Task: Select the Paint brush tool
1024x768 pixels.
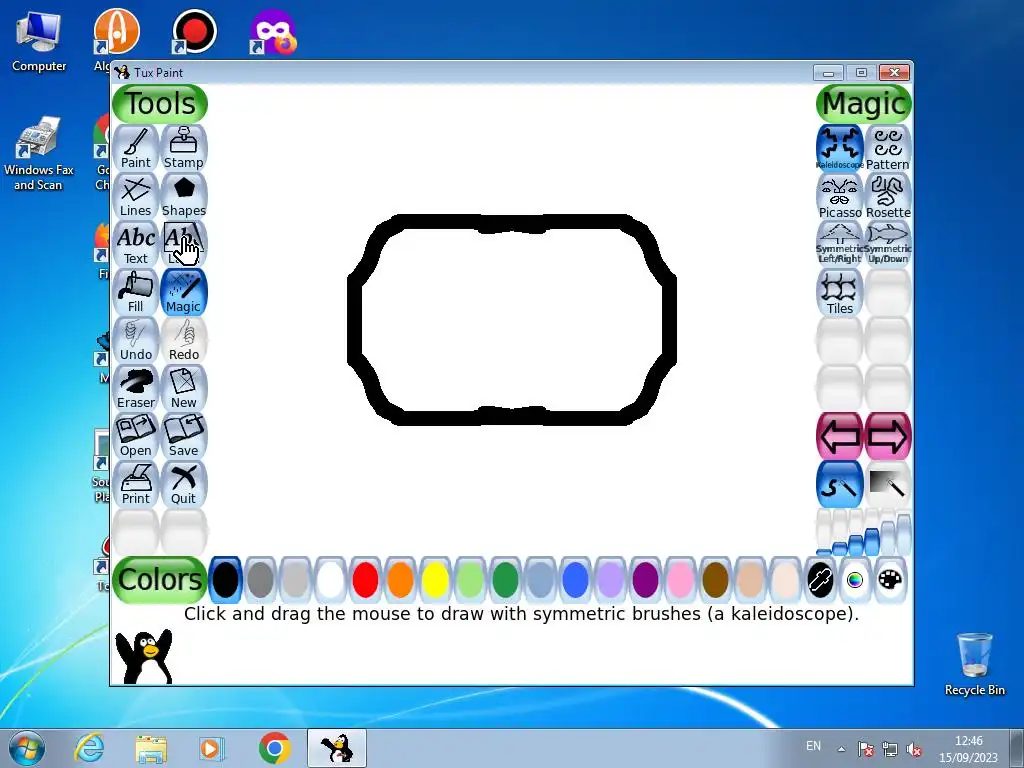Action: (136, 148)
